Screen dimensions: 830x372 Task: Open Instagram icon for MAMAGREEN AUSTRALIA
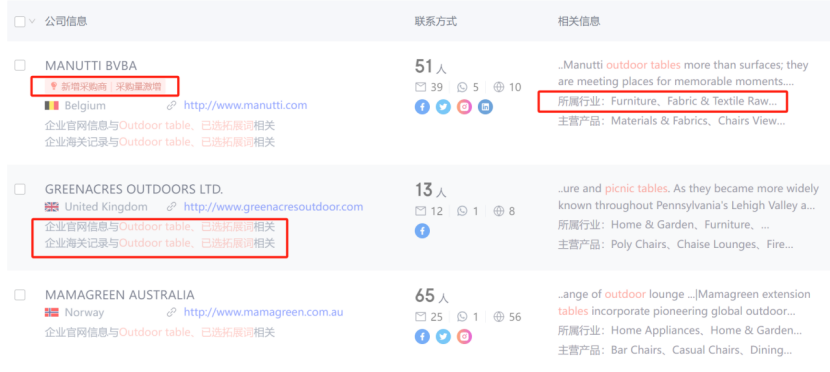464,336
